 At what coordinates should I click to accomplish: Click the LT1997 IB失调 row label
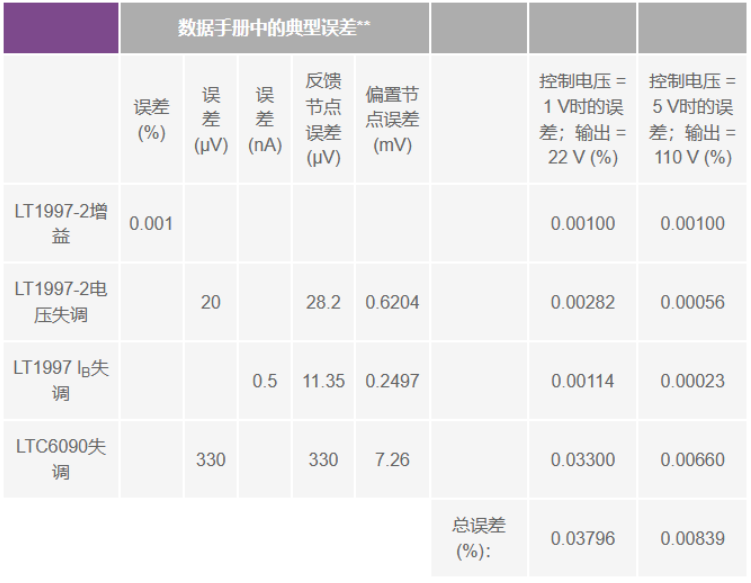pyautogui.click(x=61, y=381)
